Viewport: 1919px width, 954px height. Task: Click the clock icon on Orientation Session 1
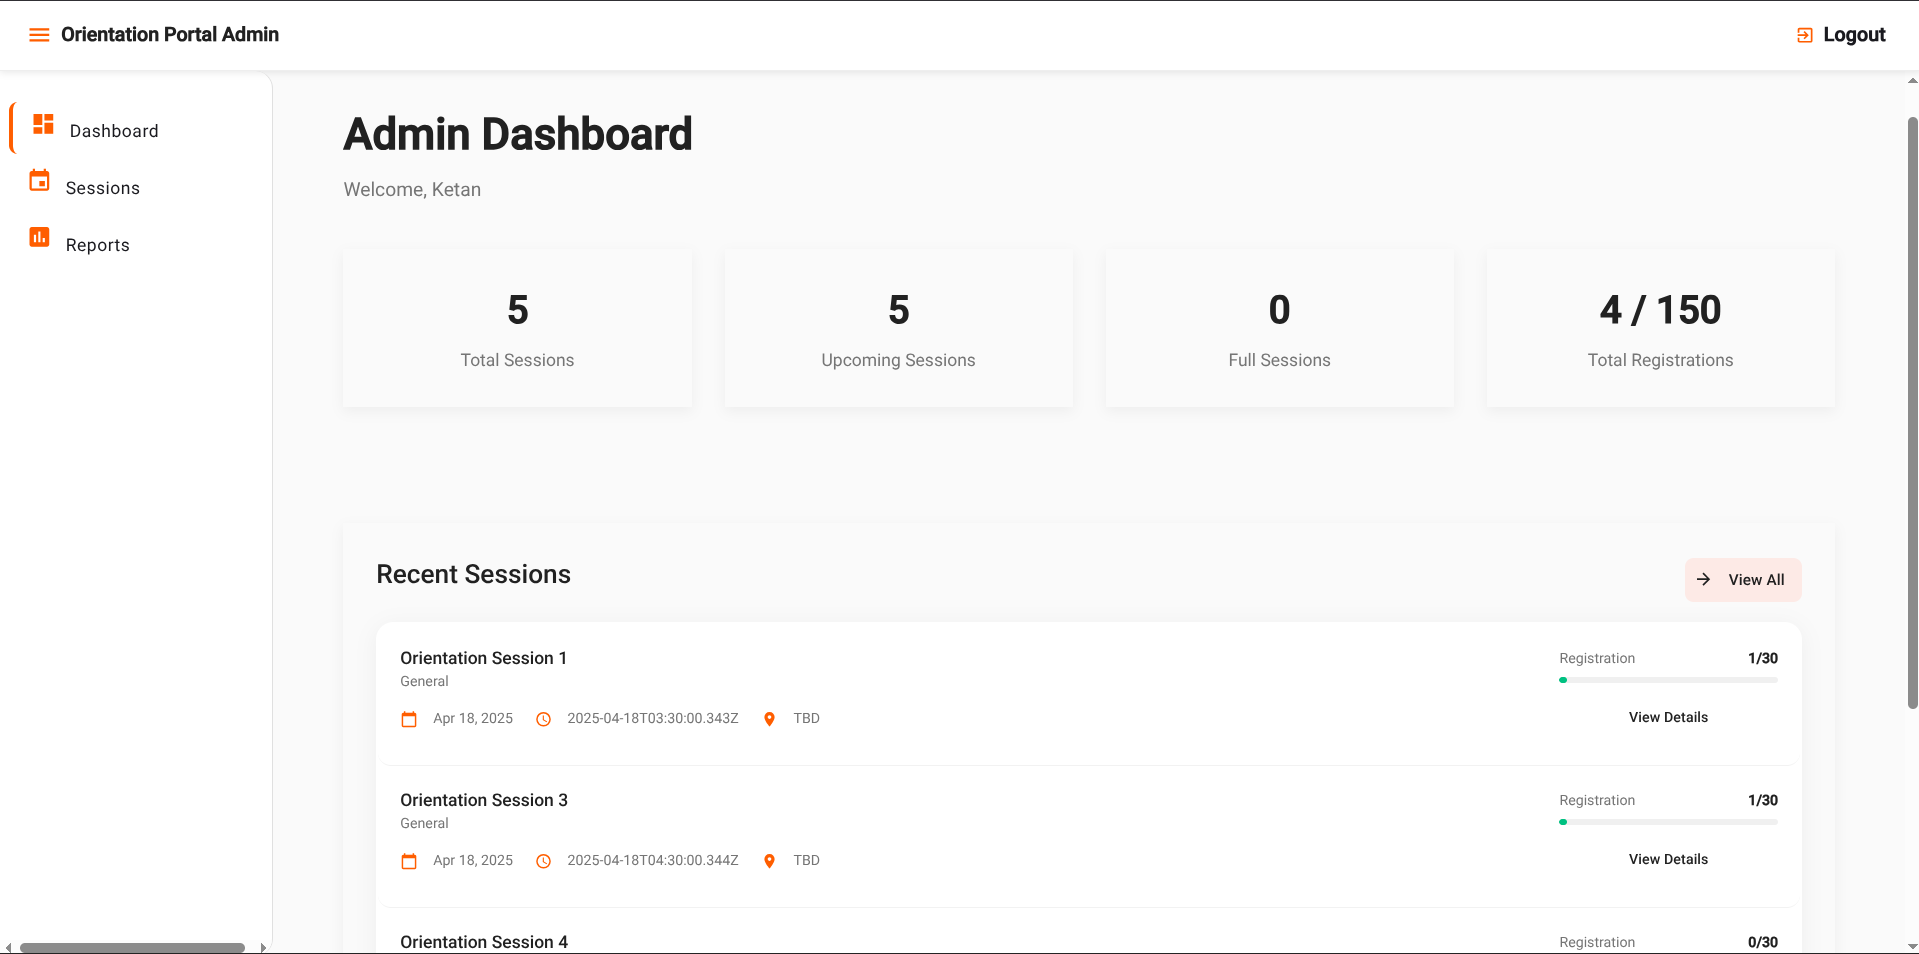543,718
